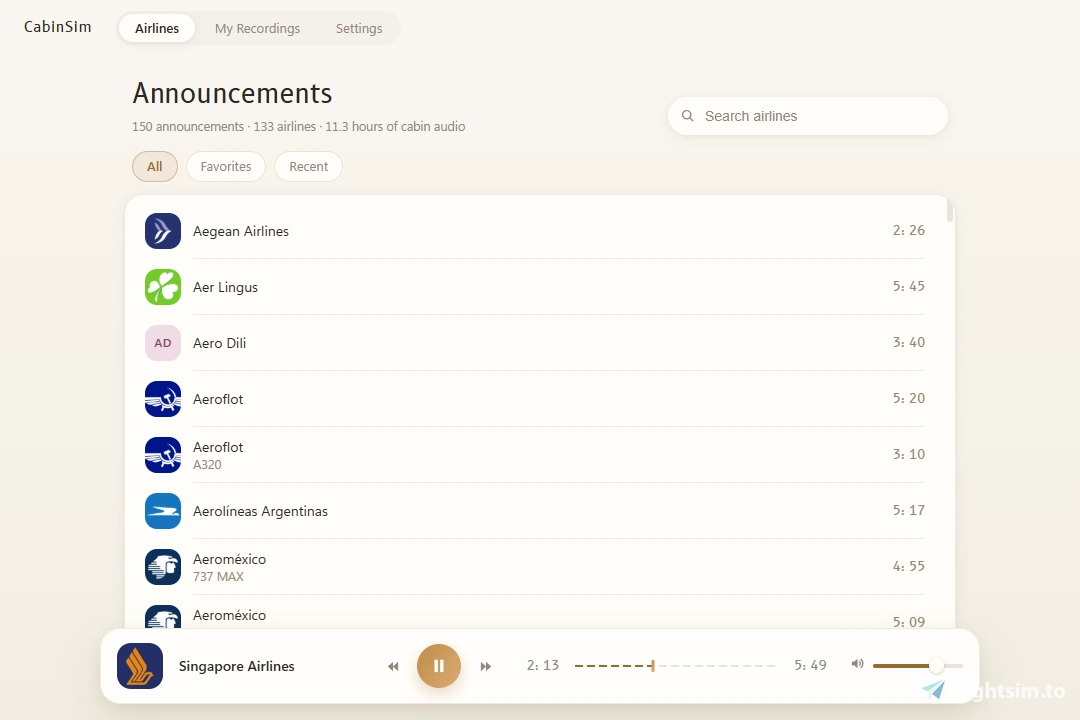Click the Aeroflot logo in the 5:20 row
This screenshot has width=1080, height=720.
tap(163, 399)
